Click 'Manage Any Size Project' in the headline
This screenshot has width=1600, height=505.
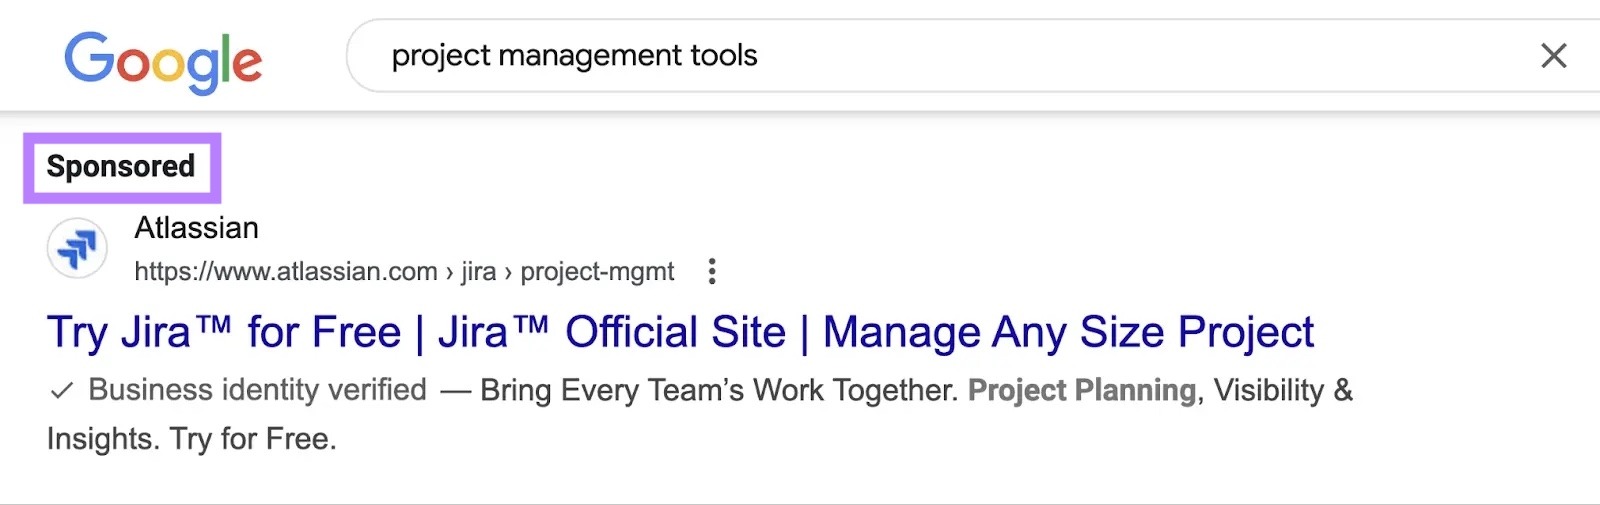coord(1068,332)
